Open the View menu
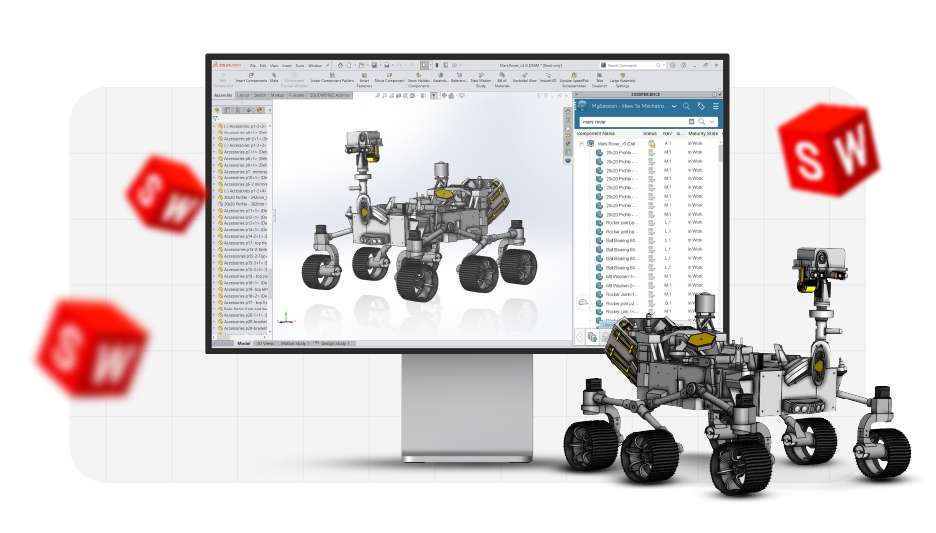 274,66
